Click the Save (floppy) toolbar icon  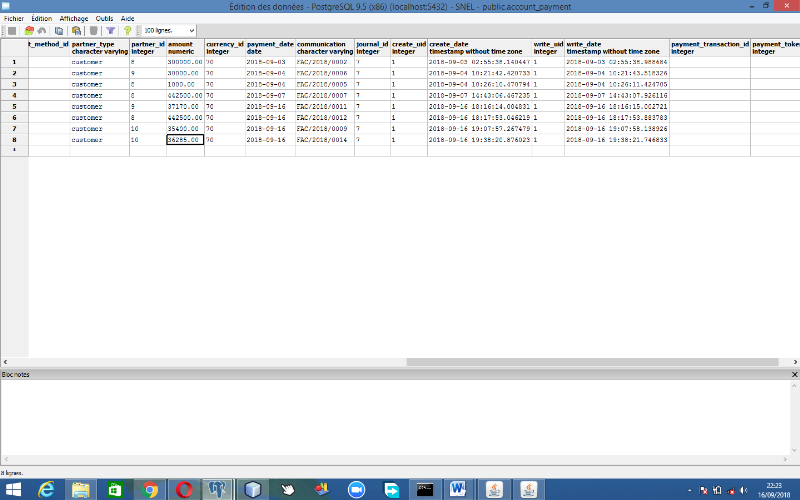(12, 31)
